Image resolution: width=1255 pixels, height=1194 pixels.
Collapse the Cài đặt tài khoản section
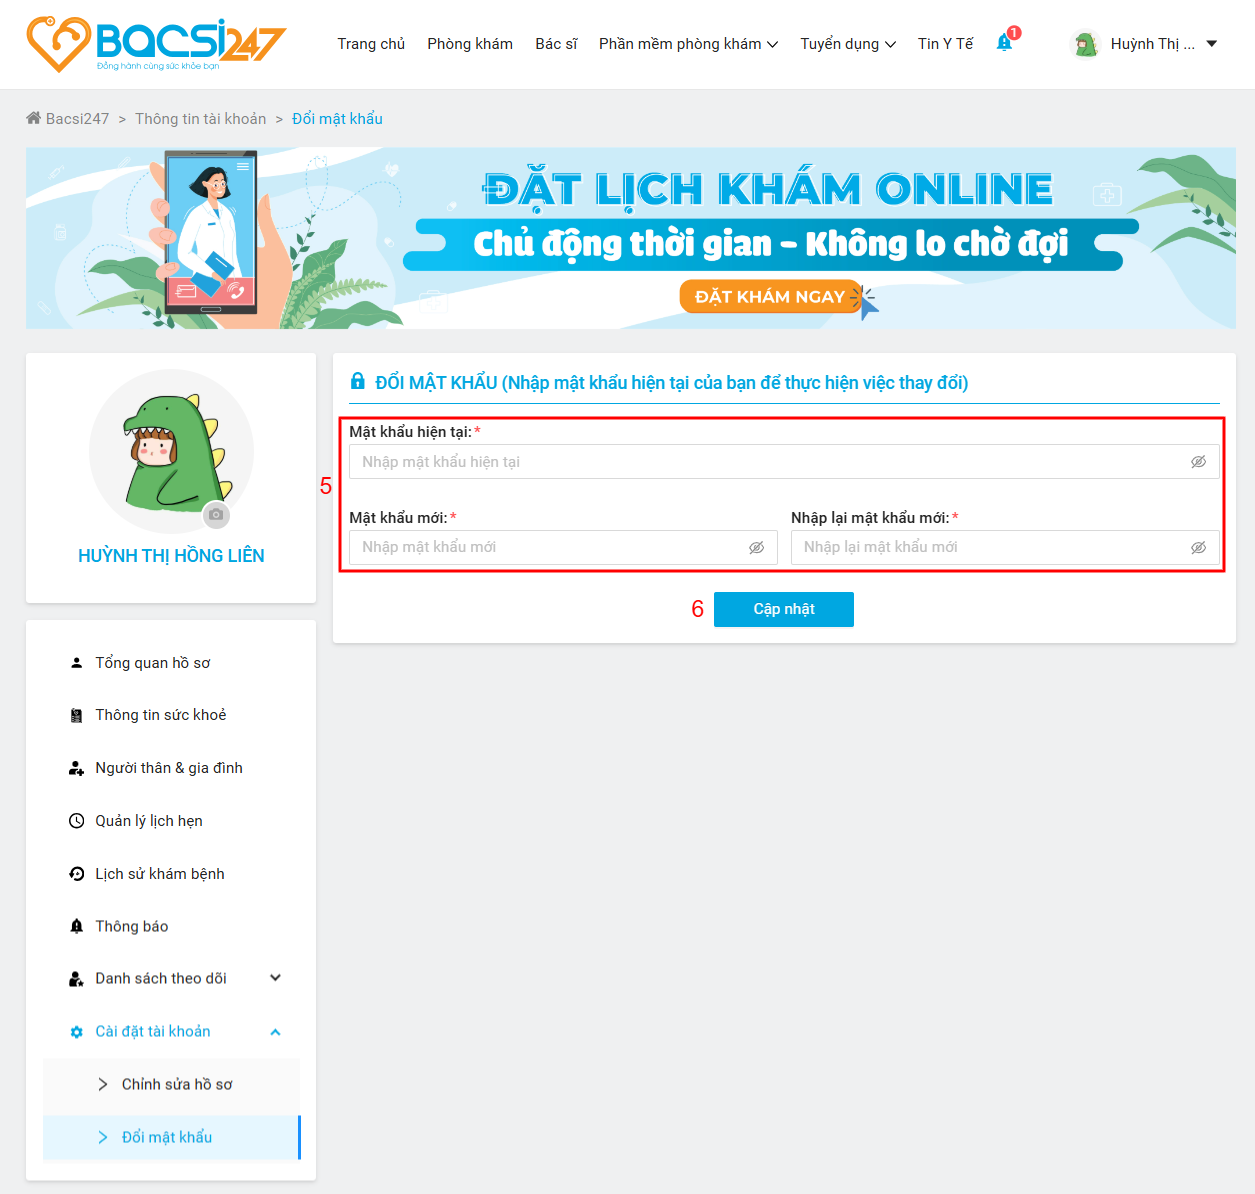coord(275,1032)
